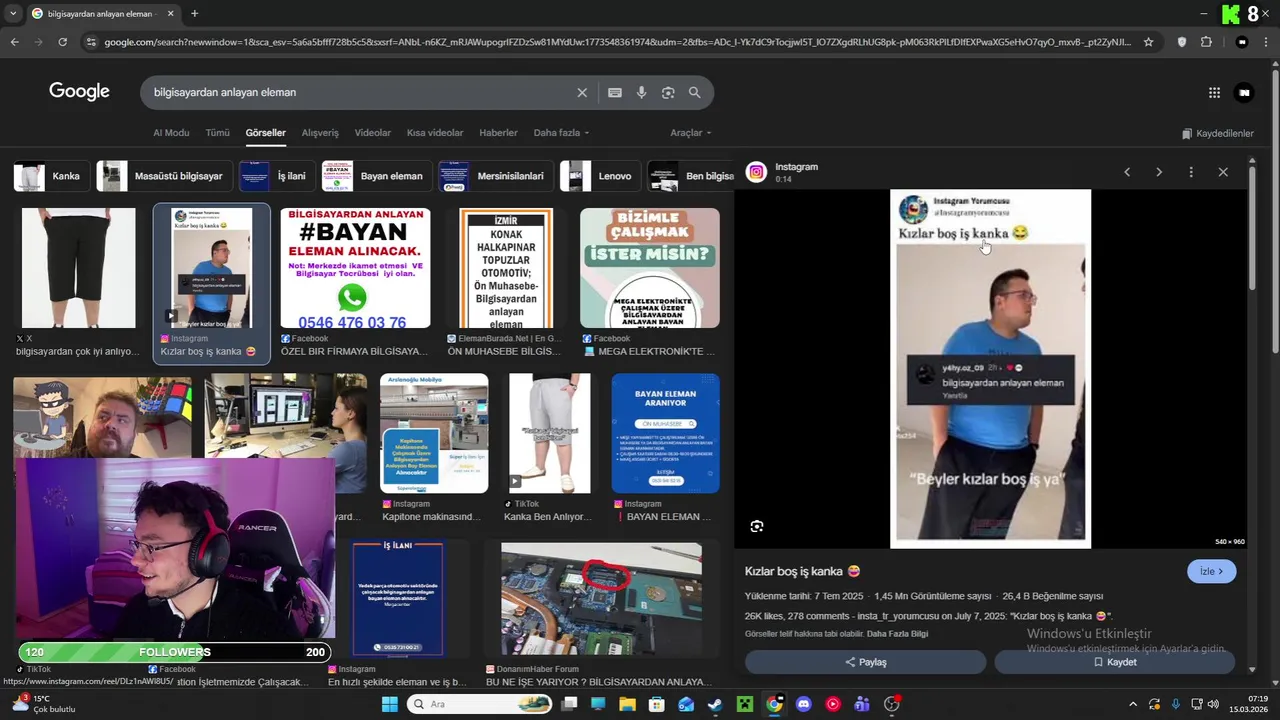The image size is (1280, 720).
Task: Open the blue 'BAYAN ELEMAN ARANIYOR' image result
Action: coord(665,433)
